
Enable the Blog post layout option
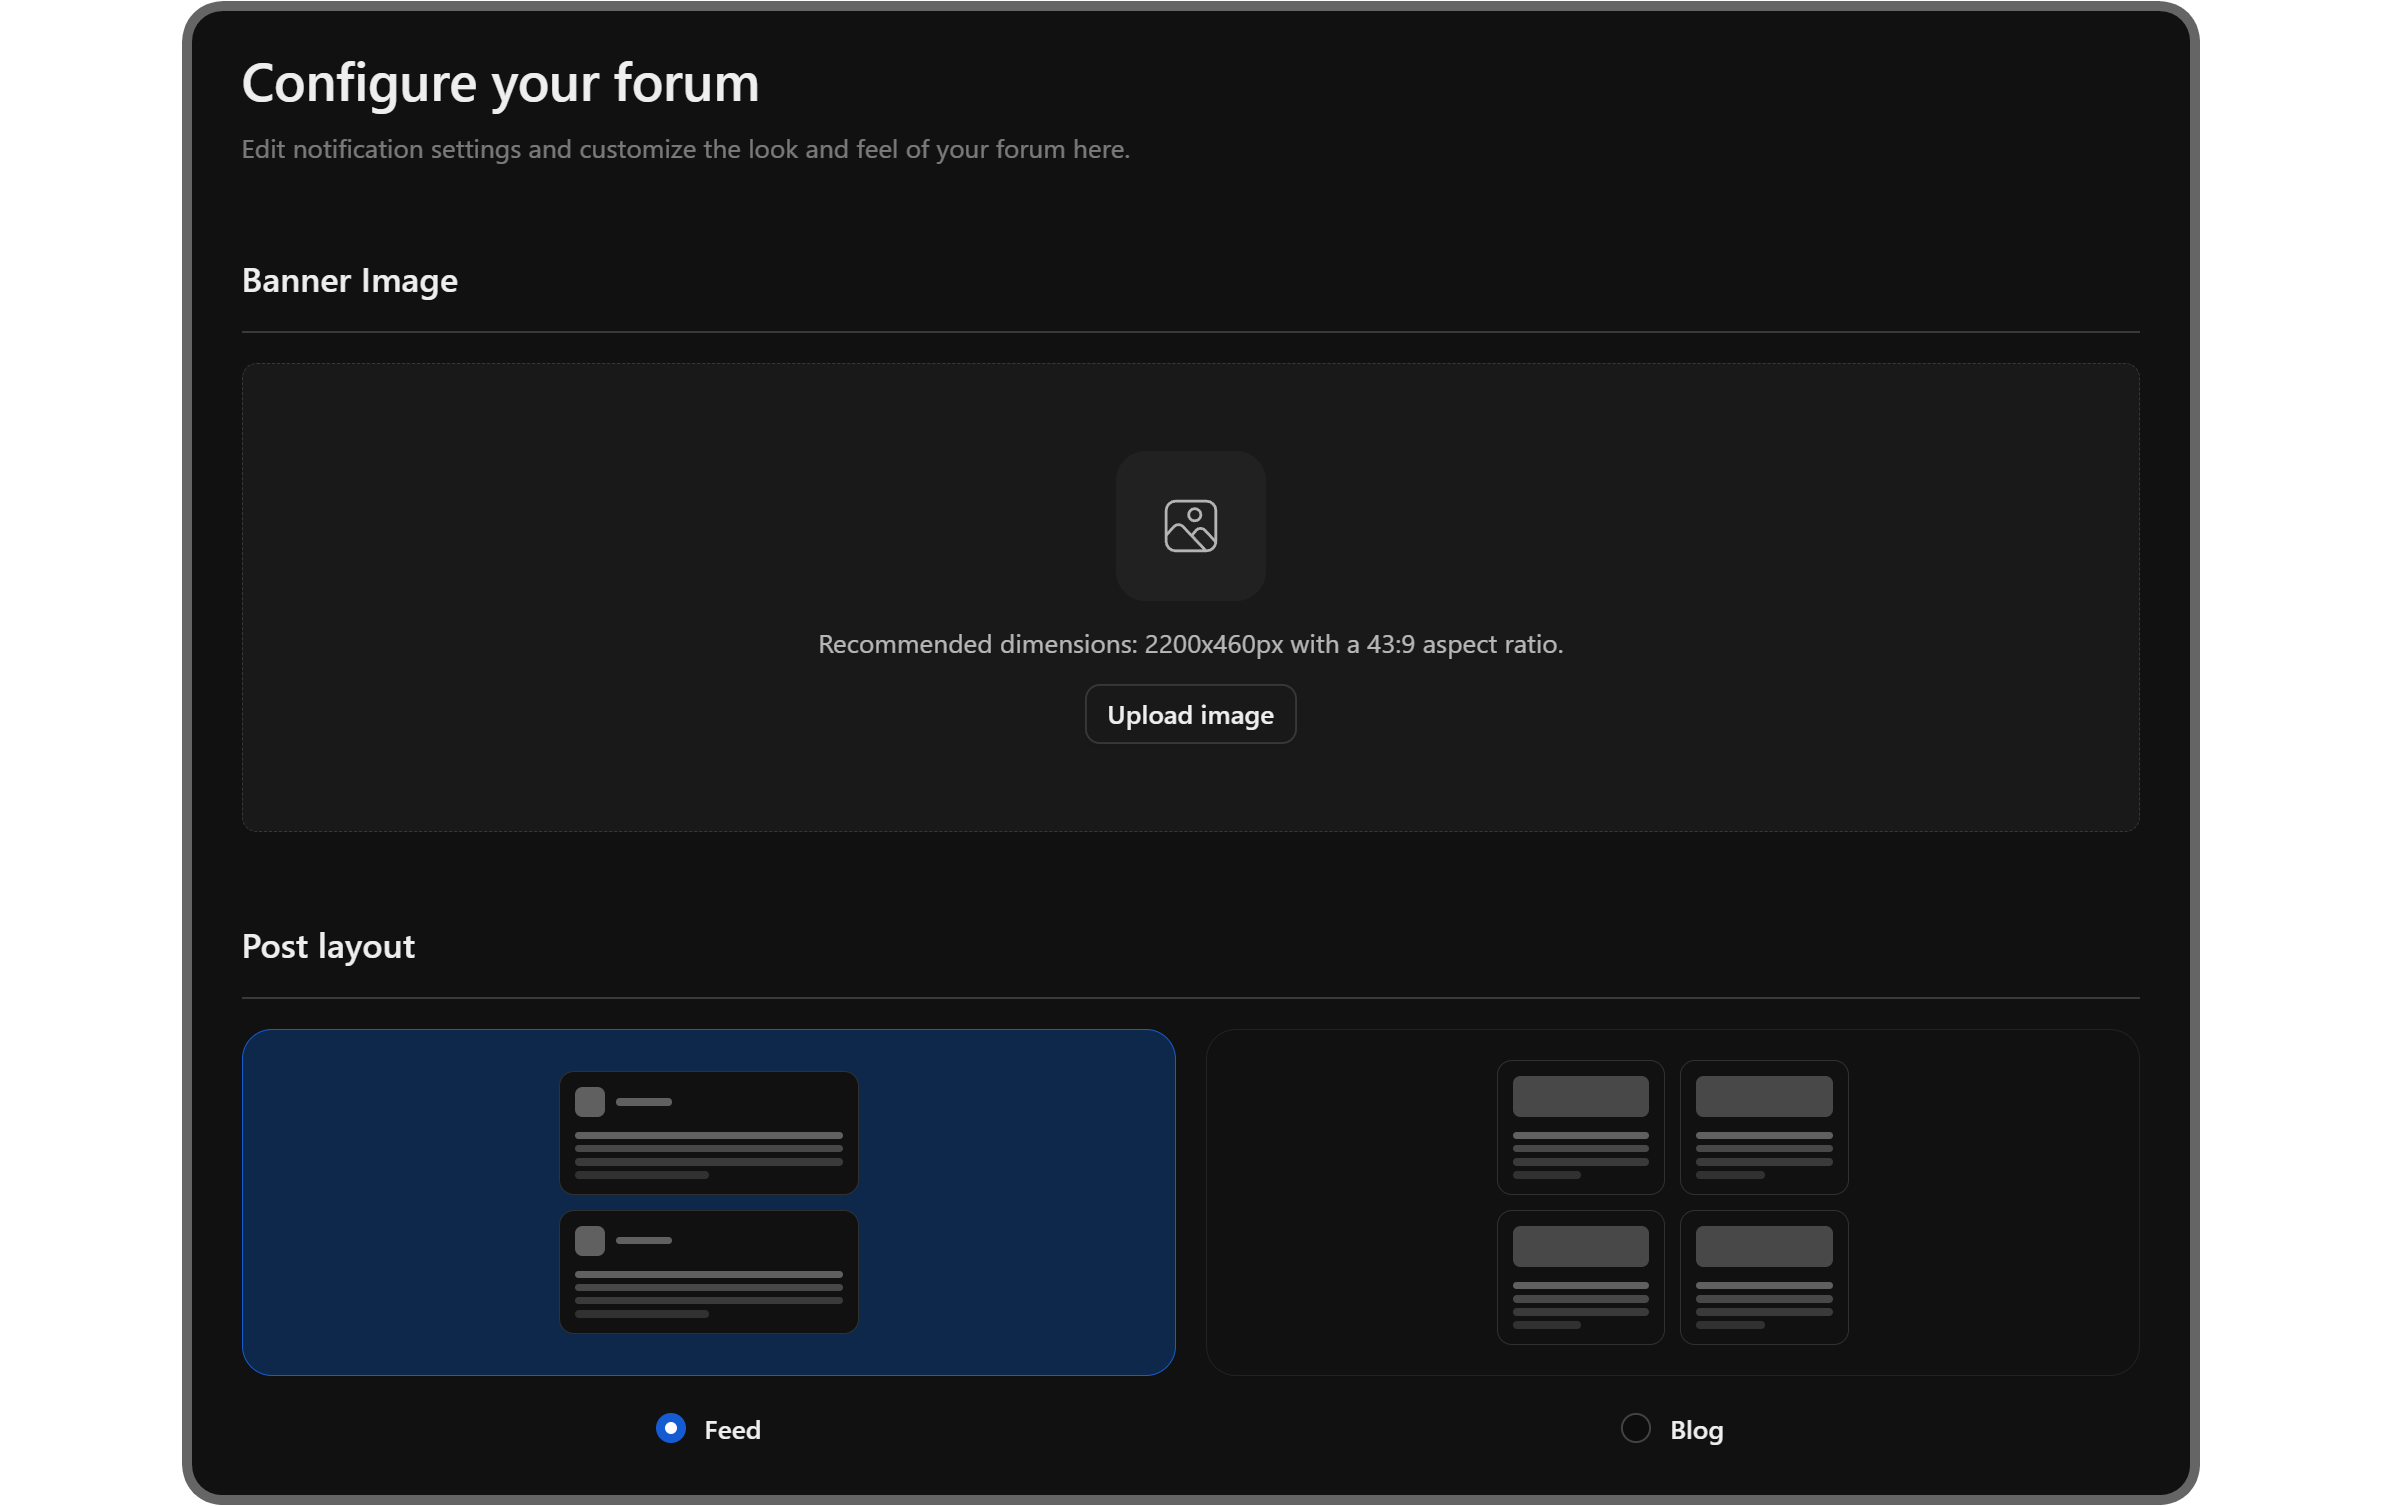click(1634, 1429)
